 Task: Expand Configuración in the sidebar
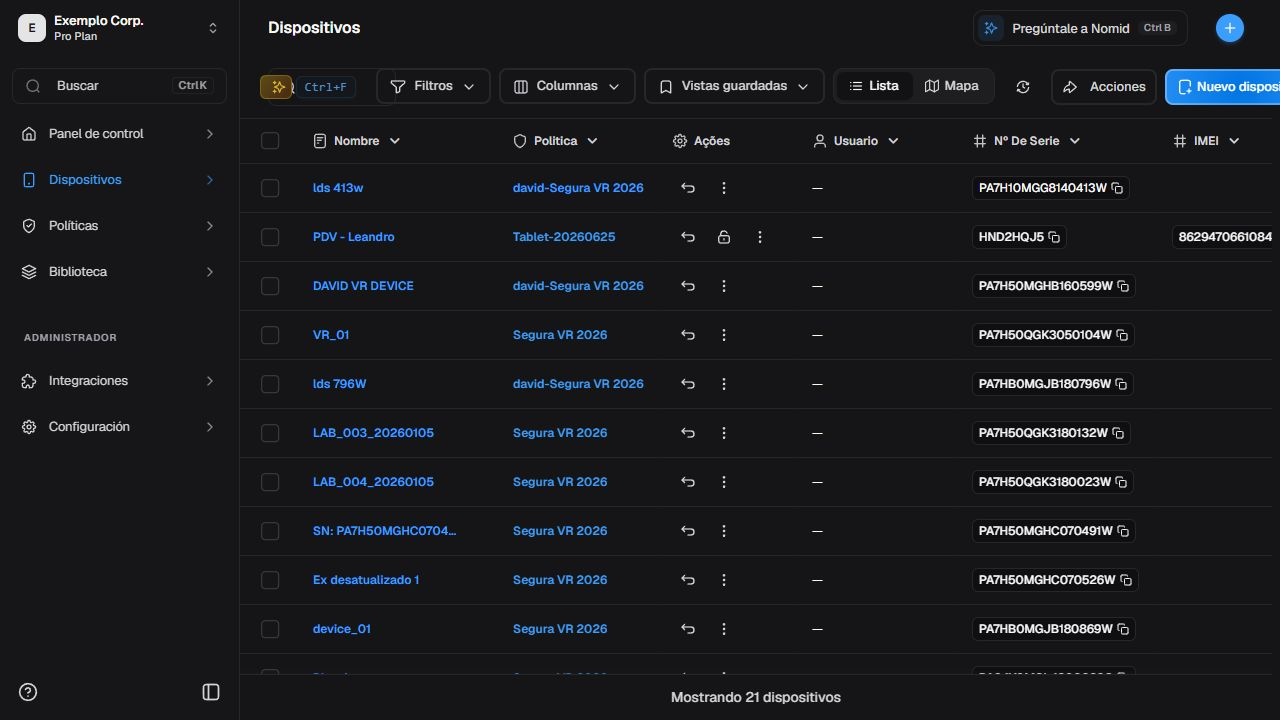[119, 427]
